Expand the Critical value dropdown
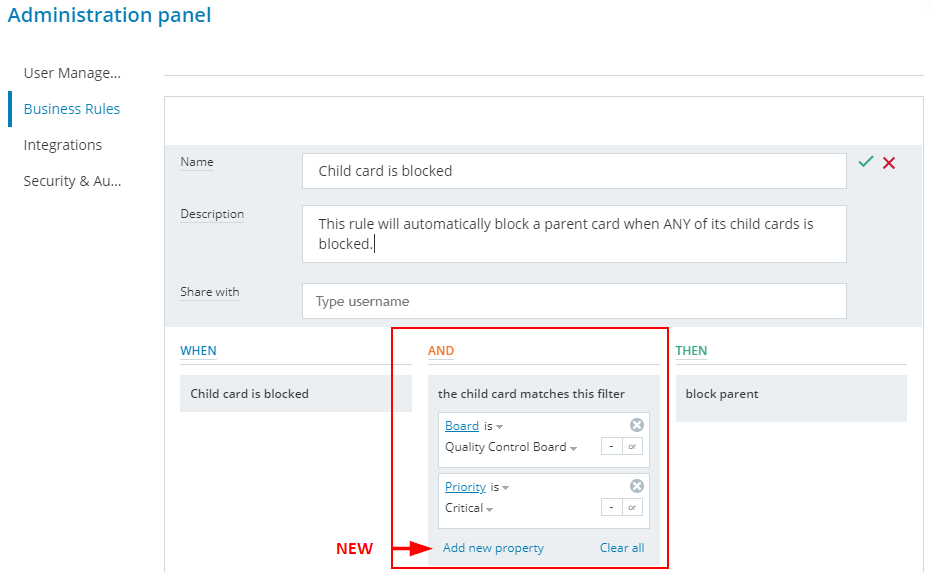The image size is (931, 572). [470, 509]
